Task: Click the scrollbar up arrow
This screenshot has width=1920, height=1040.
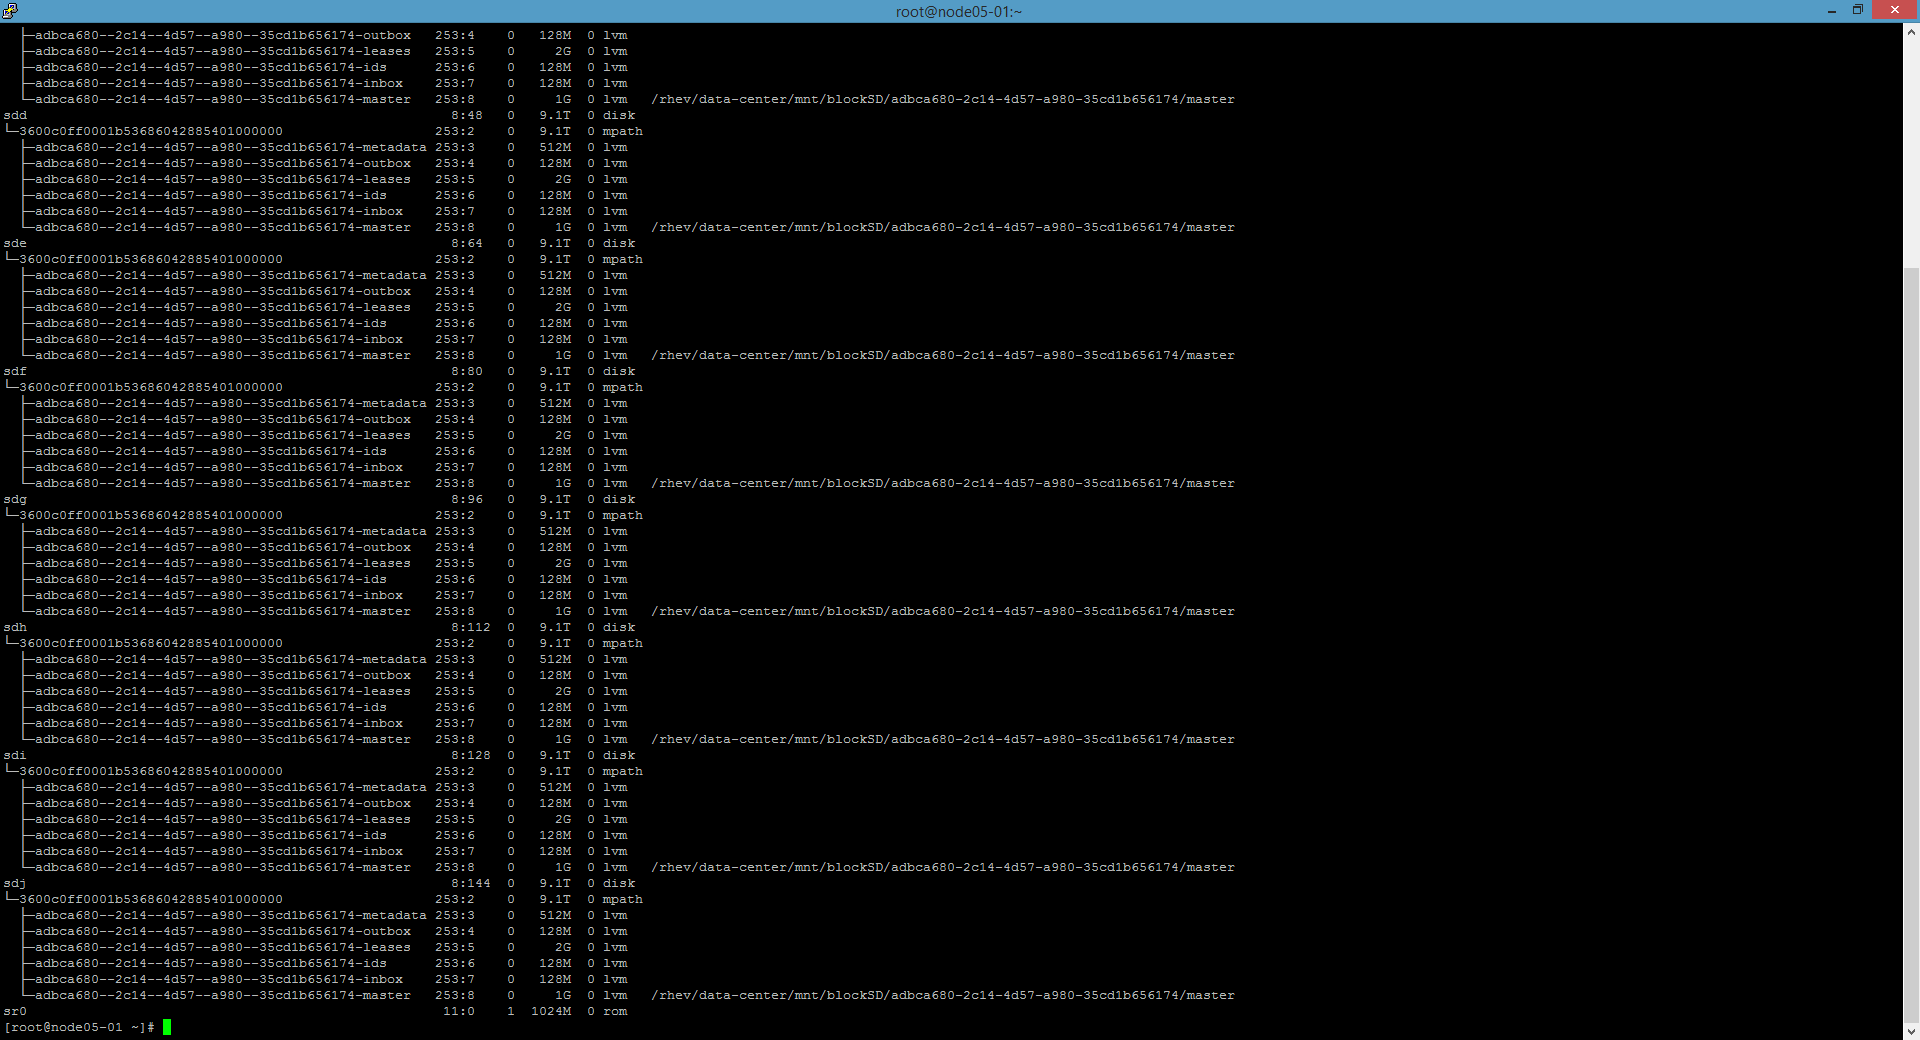Action: click(1911, 32)
